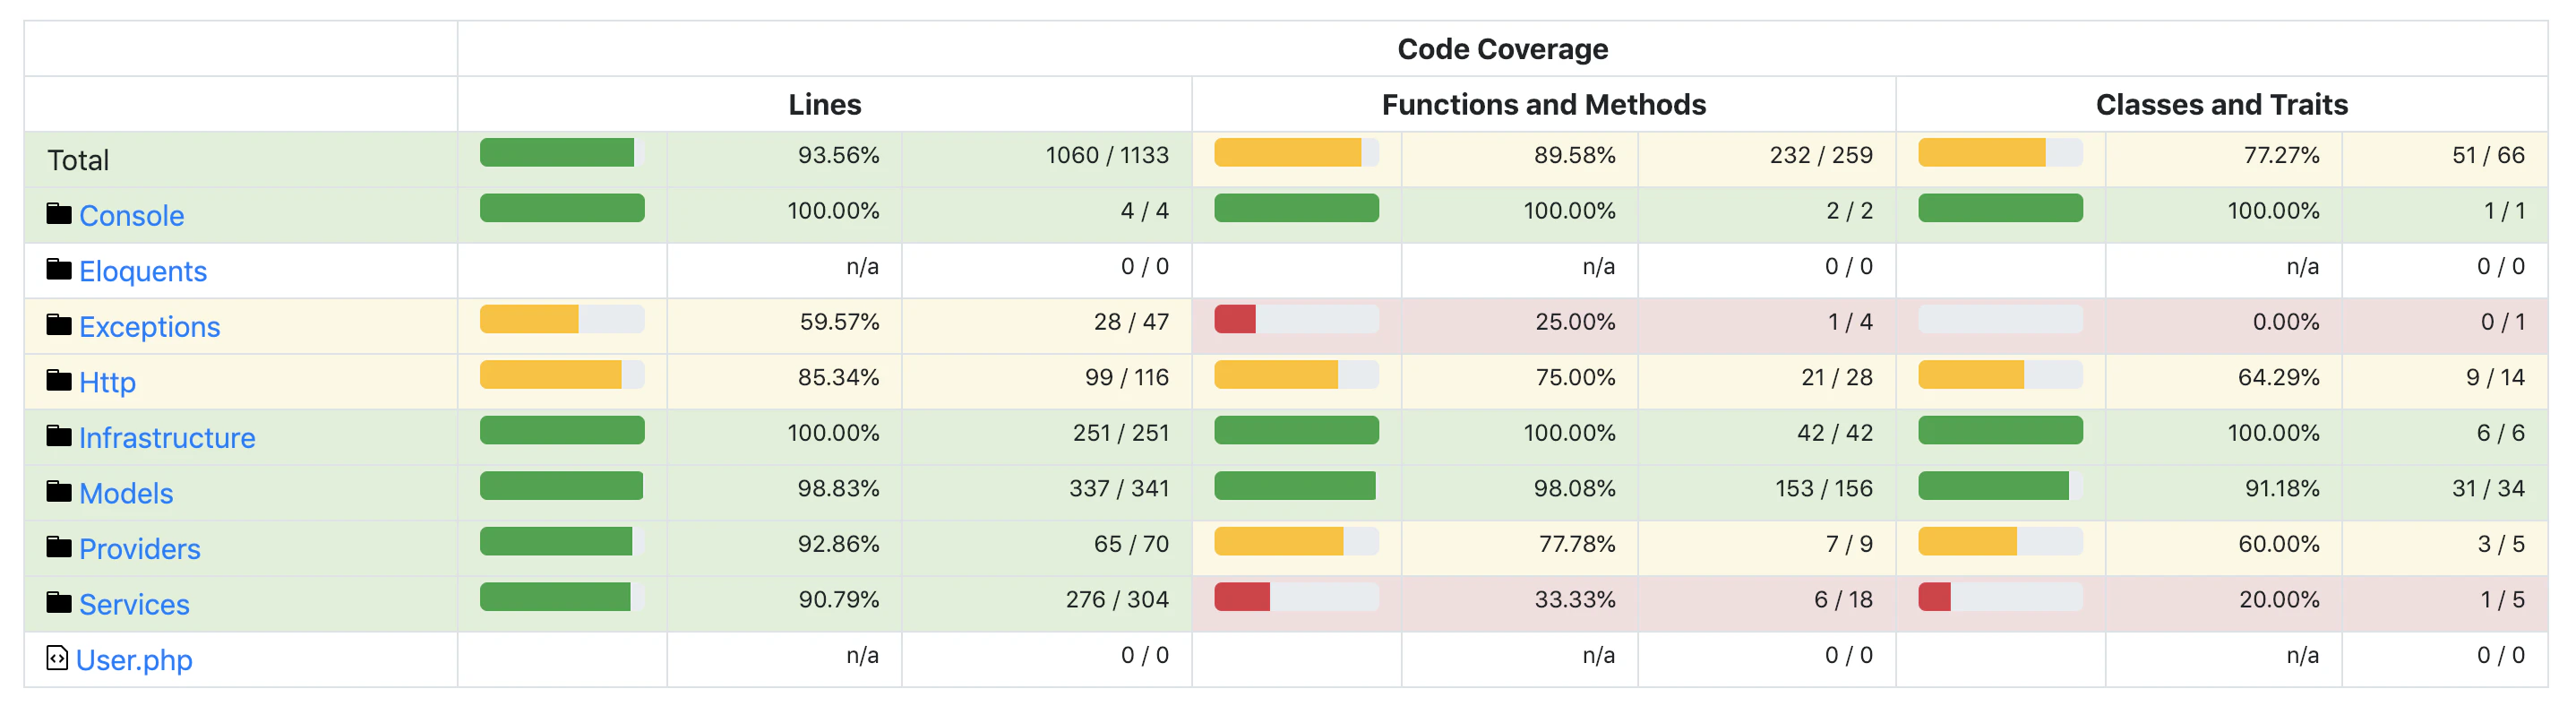Click the Lines column header
This screenshot has height=706, width=2576.
(824, 104)
